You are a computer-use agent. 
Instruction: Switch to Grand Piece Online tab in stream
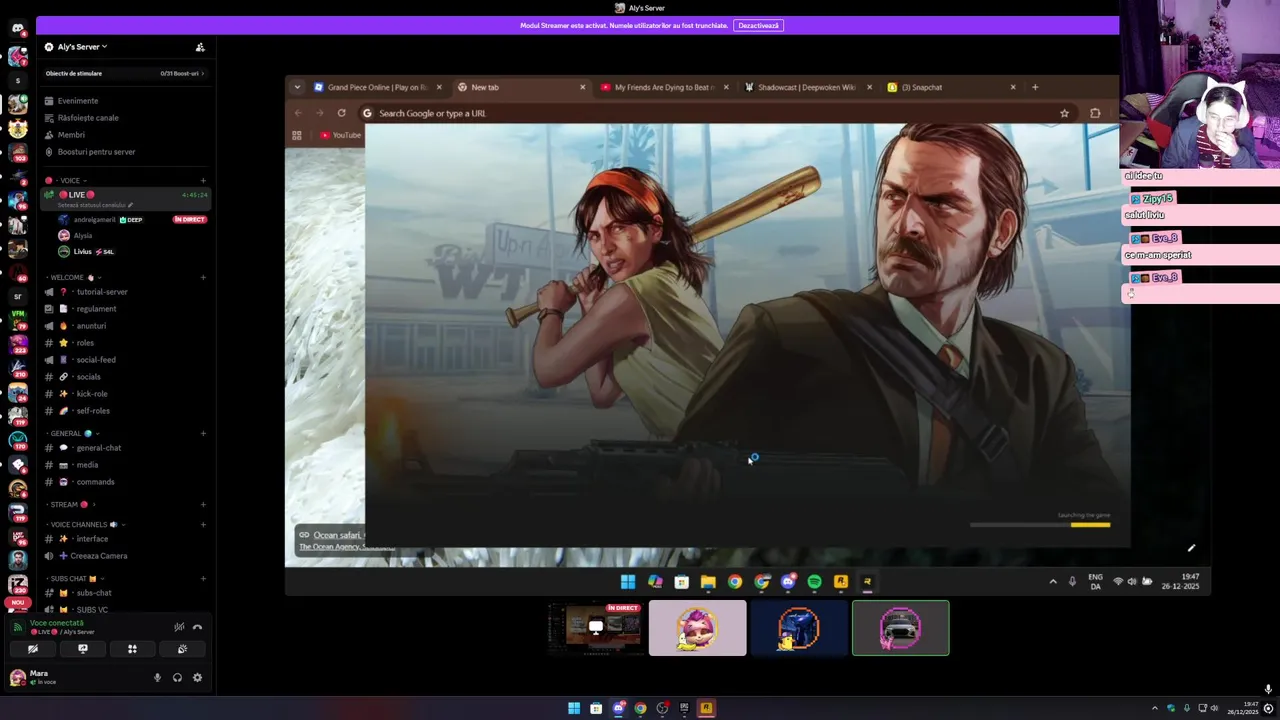378,87
